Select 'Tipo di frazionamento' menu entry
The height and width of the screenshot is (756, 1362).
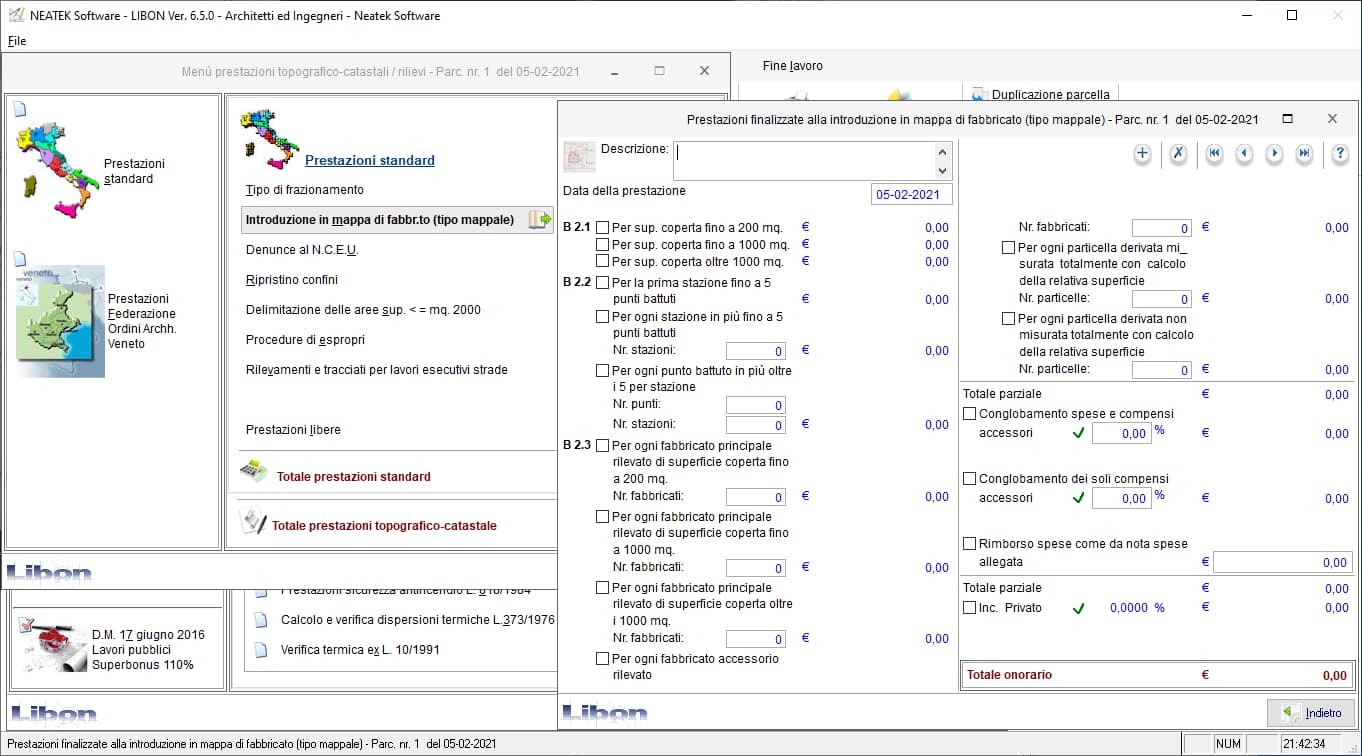click(305, 190)
